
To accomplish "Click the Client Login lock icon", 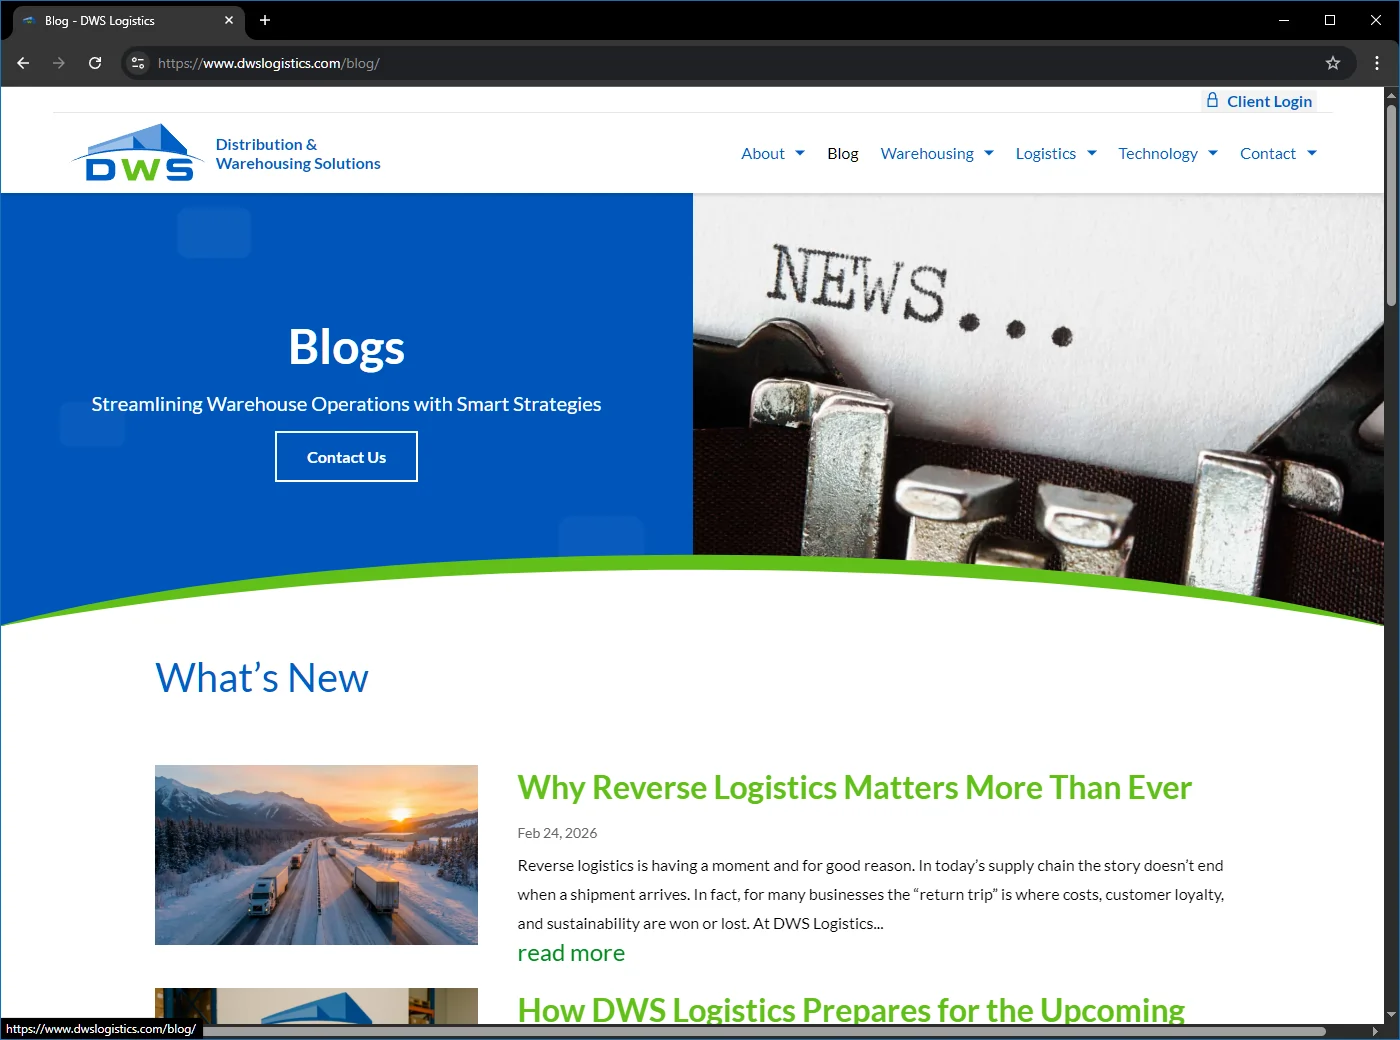I will [1212, 101].
